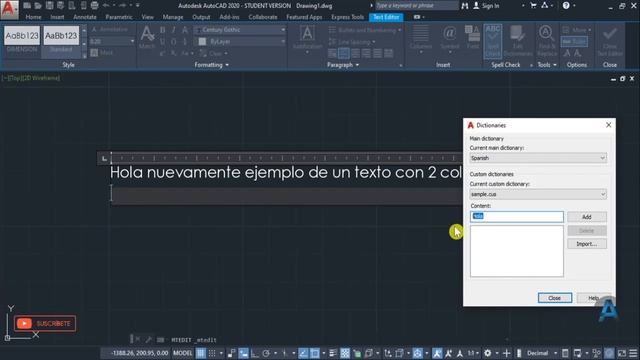
Task: Click Edit Dictionaries in the Spell Check panel
Action: [x=518, y=41]
